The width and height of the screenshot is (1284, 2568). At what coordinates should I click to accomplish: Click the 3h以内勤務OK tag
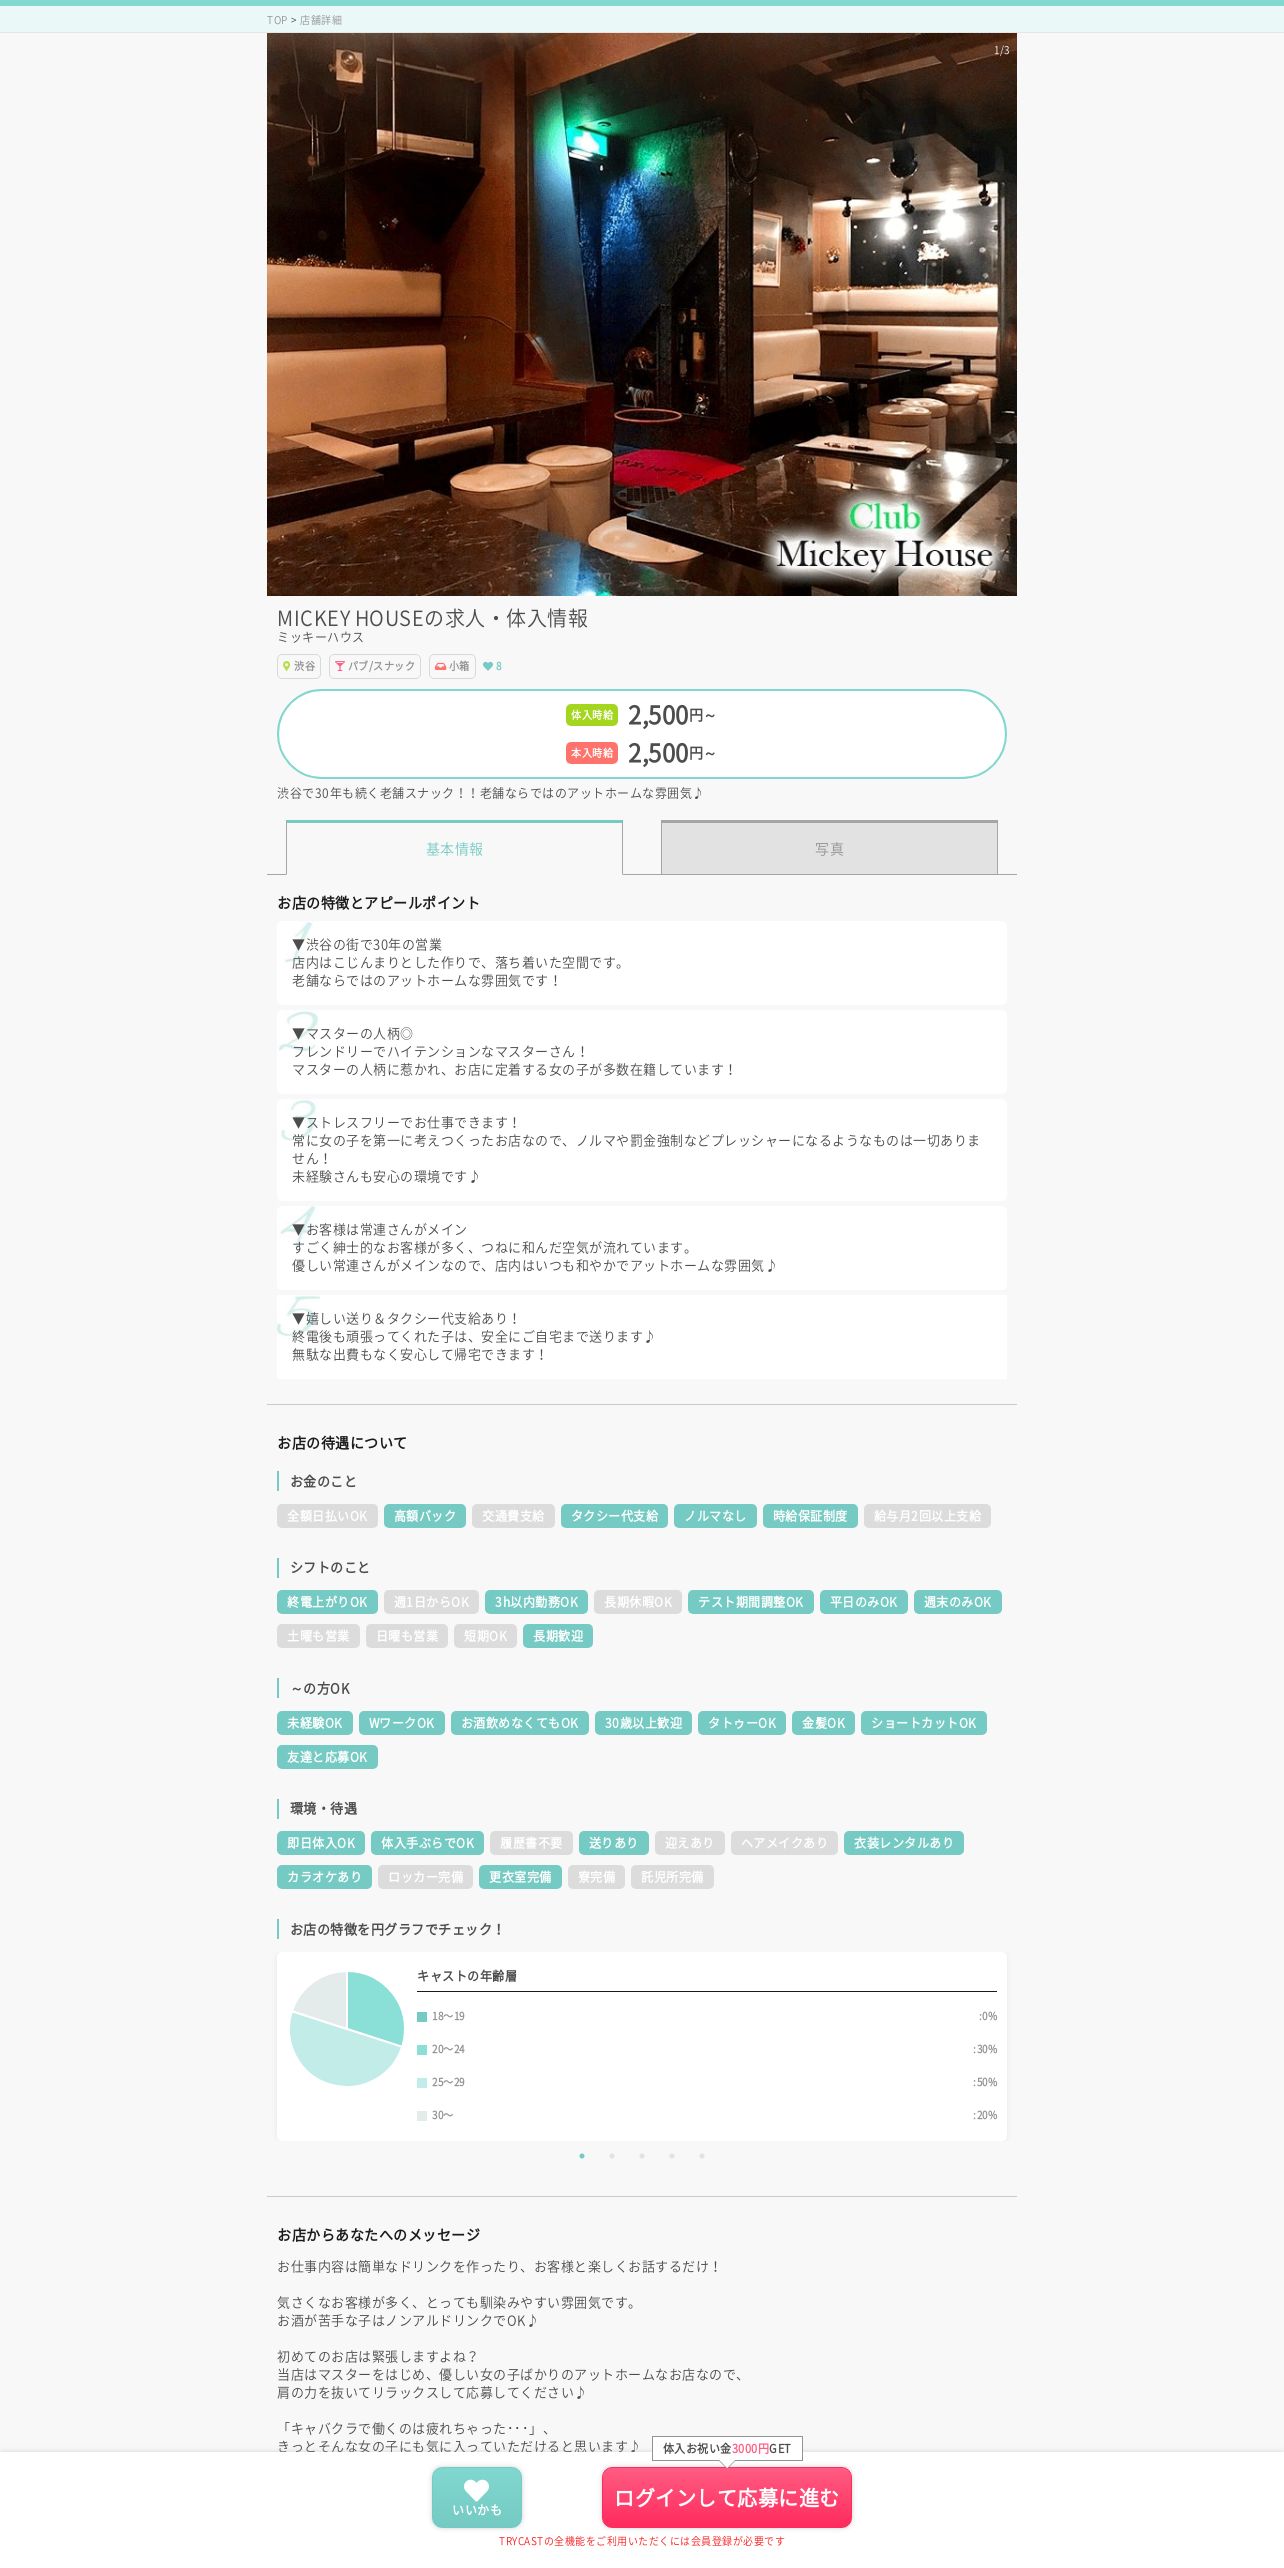[x=536, y=1602]
